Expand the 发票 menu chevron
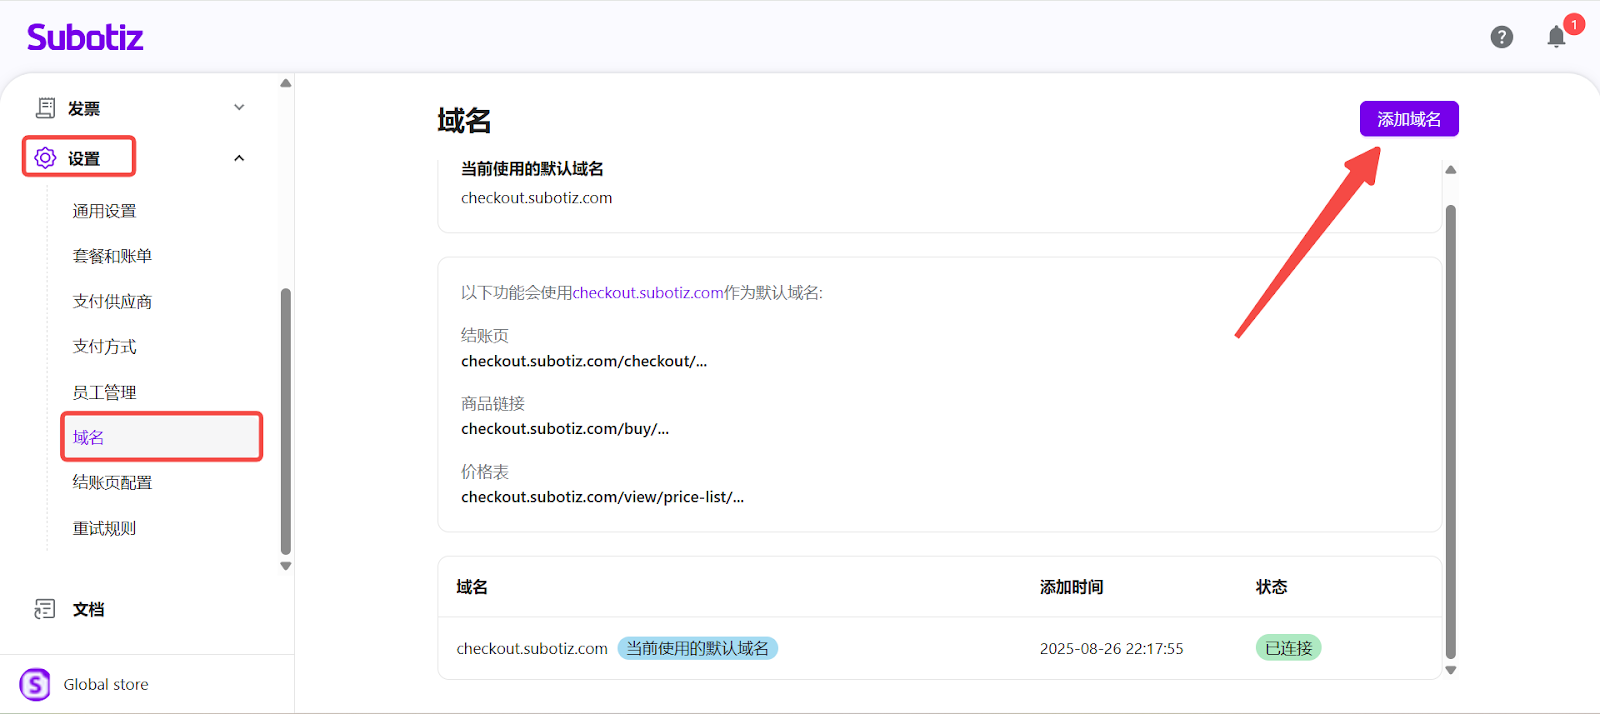Viewport: 1600px width, 714px height. pos(239,108)
